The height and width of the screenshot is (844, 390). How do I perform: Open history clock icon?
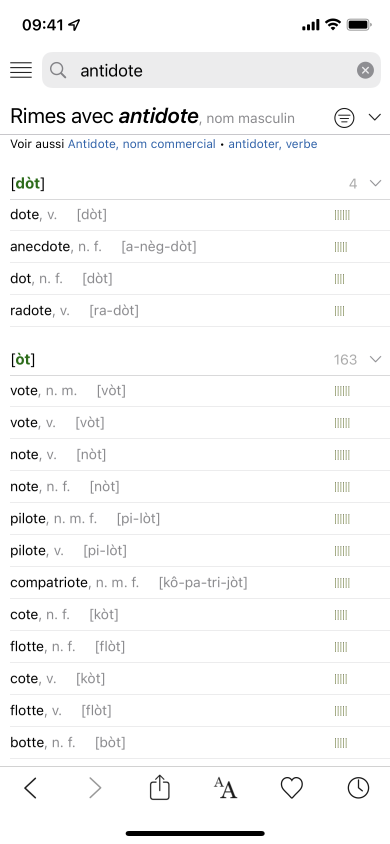358,788
